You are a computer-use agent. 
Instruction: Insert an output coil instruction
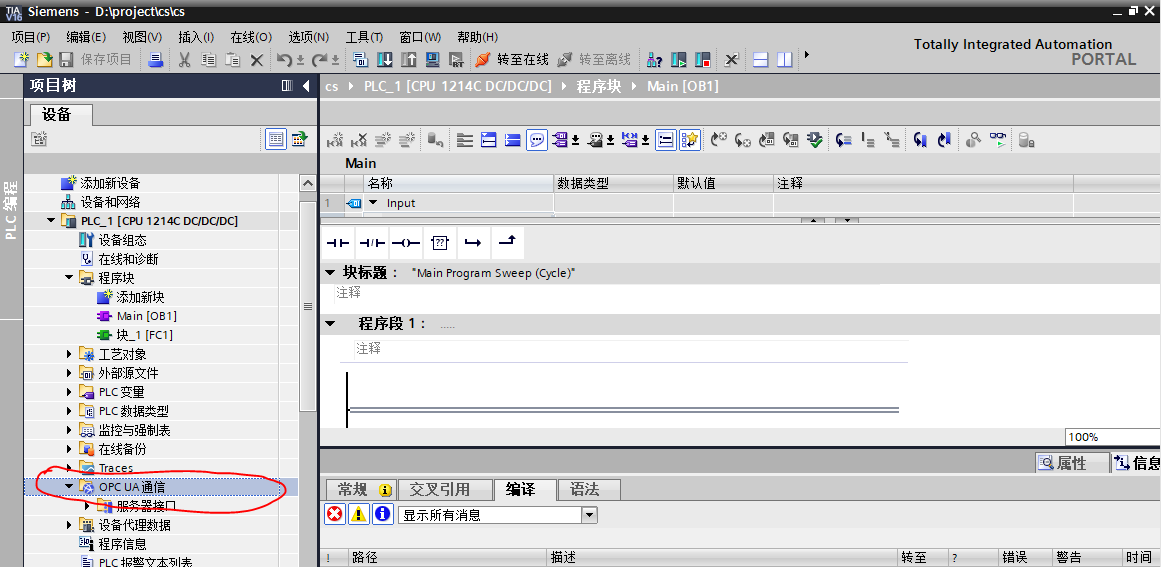click(405, 243)
